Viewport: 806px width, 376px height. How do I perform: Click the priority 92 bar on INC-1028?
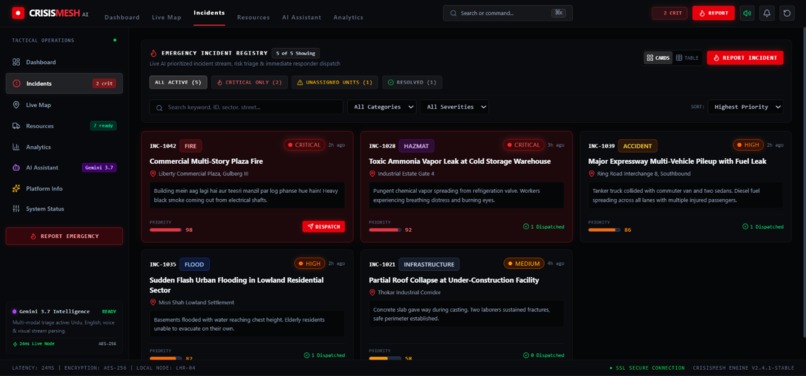384,230
